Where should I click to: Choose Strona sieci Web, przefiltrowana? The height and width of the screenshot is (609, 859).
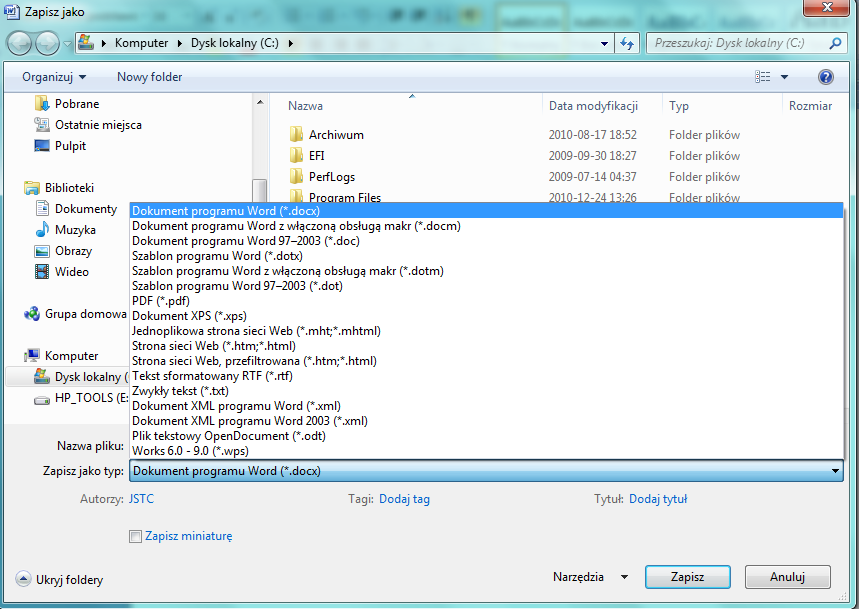coord(486,361)
